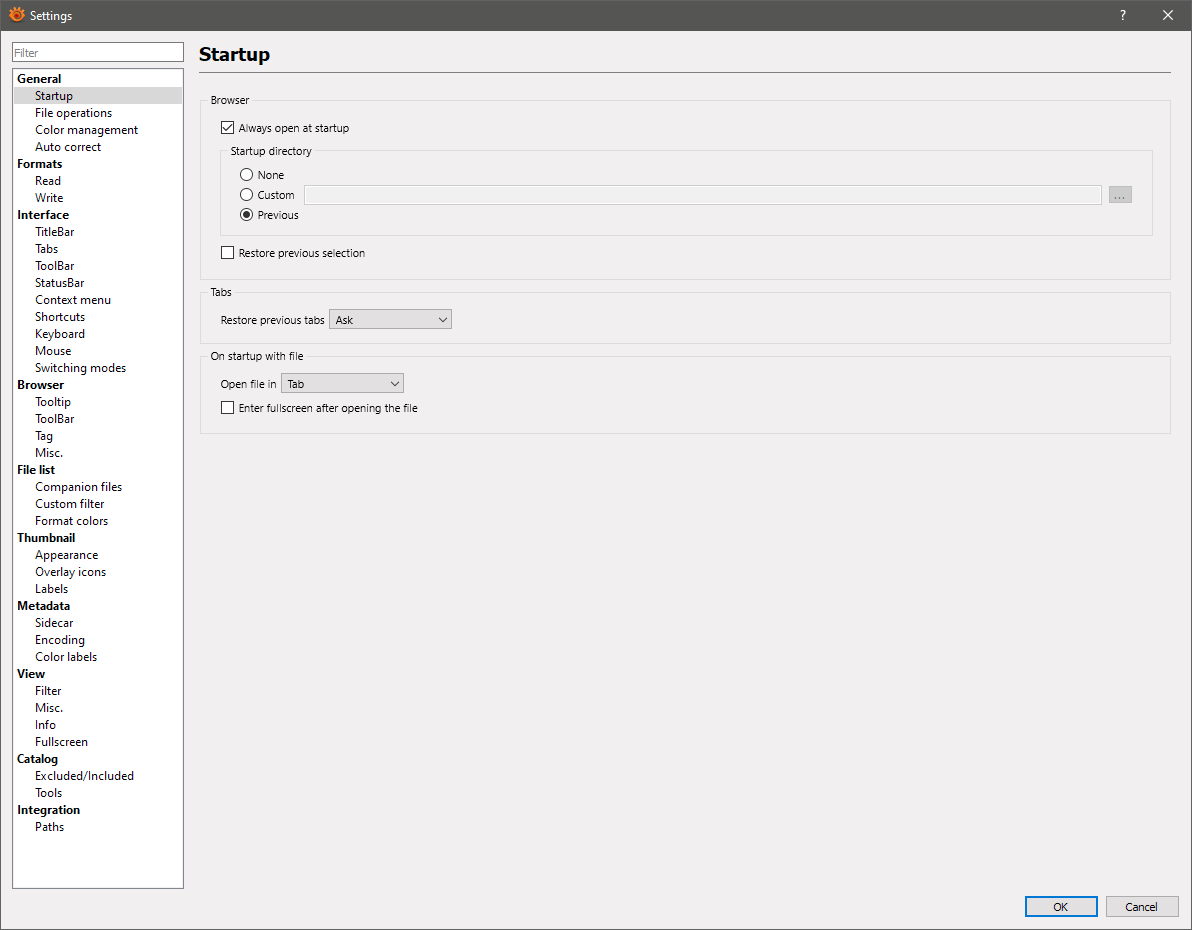Screen dimensions: 1192x930
Task: Open Context menu settings
Action: pos(73,300)
